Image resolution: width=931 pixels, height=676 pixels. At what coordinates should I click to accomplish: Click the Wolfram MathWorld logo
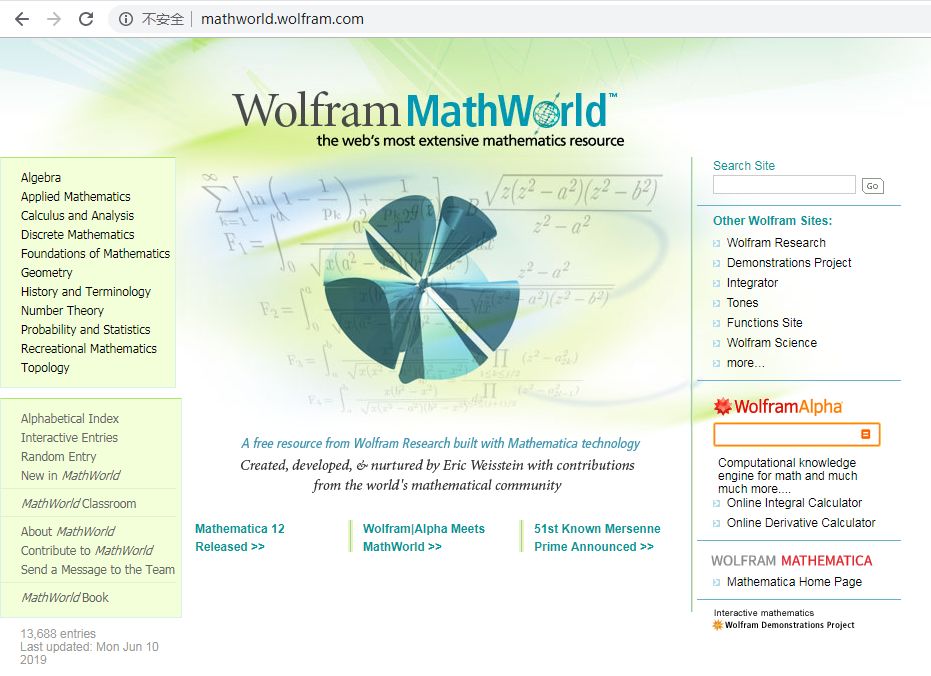point(426,119)
